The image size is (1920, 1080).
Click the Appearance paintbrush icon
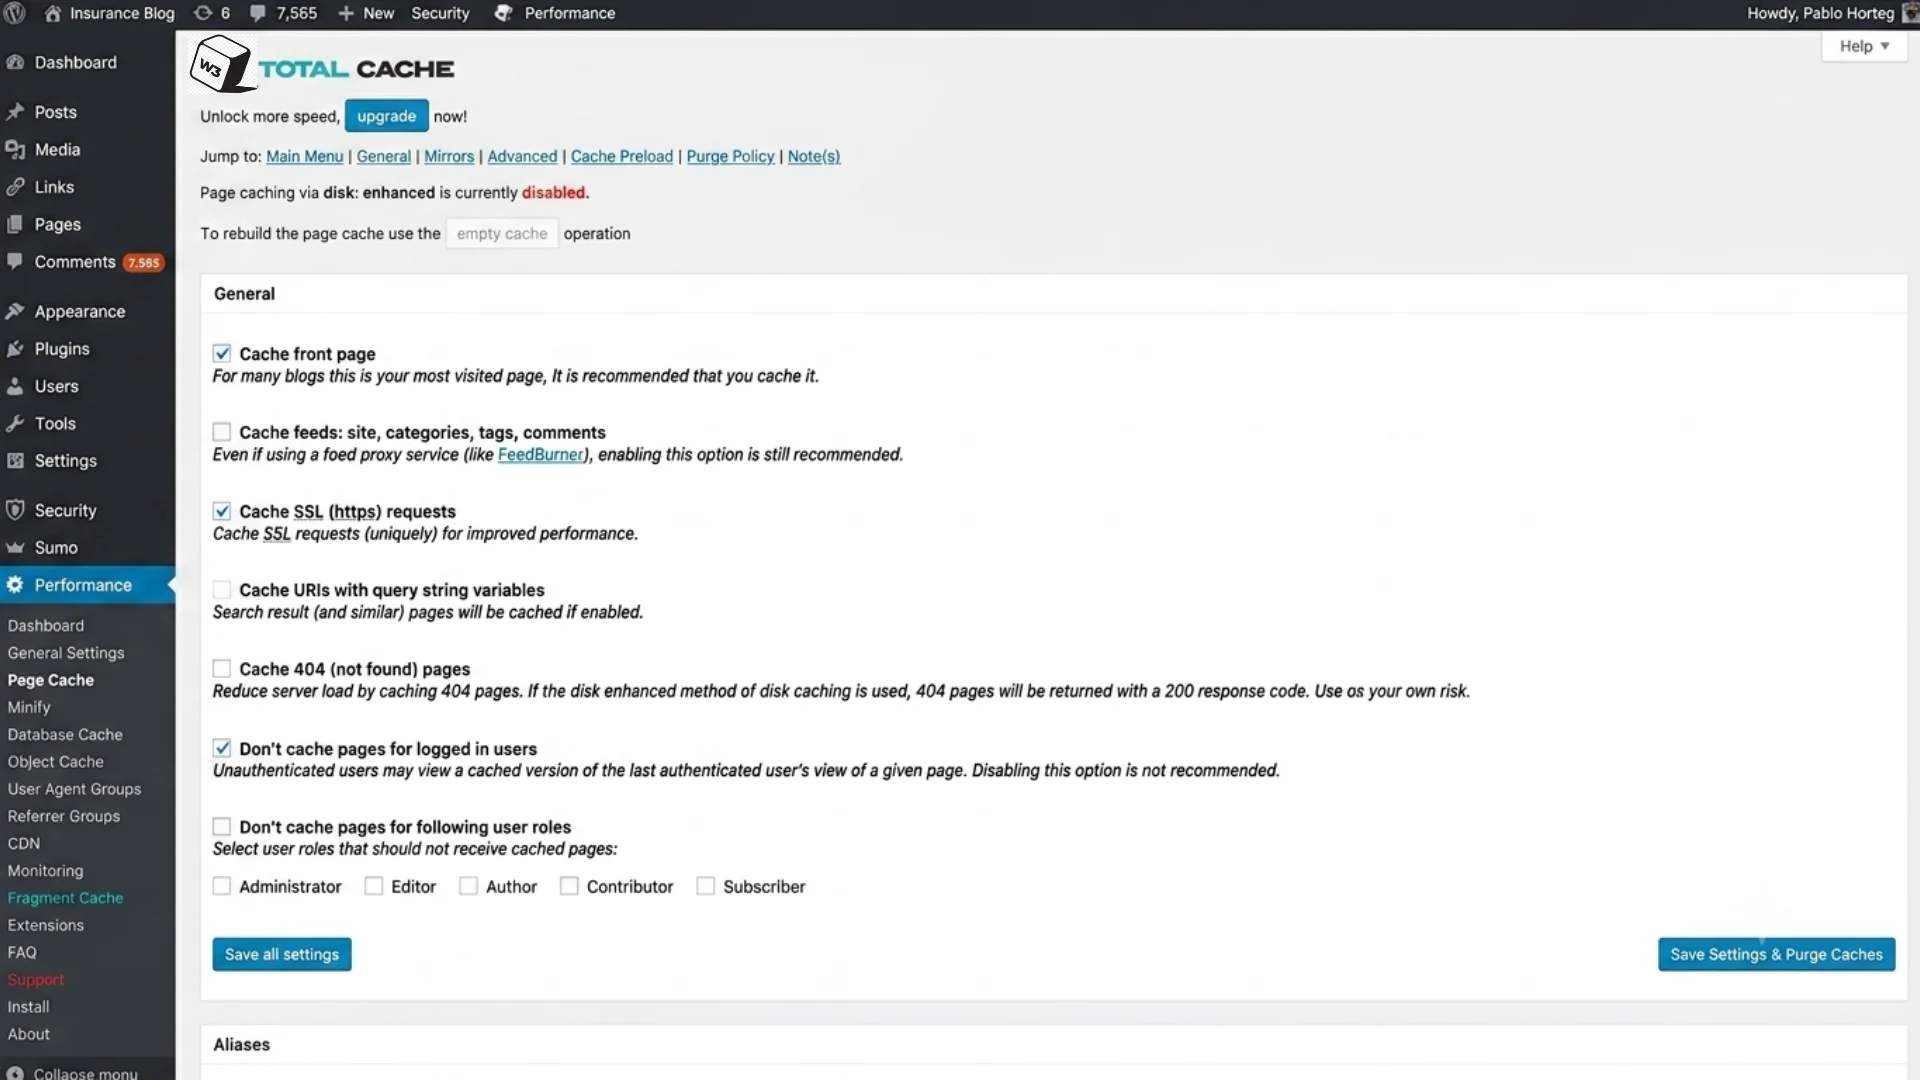click(15, 312)
